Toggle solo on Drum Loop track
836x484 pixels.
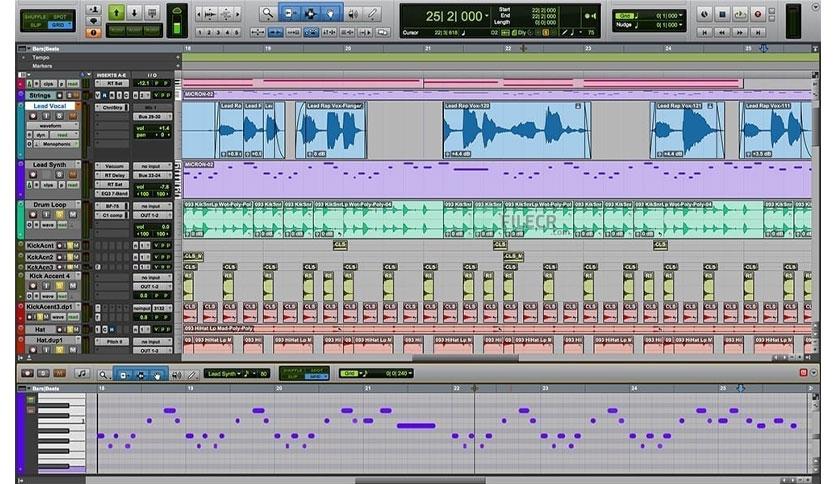(59, 214)
